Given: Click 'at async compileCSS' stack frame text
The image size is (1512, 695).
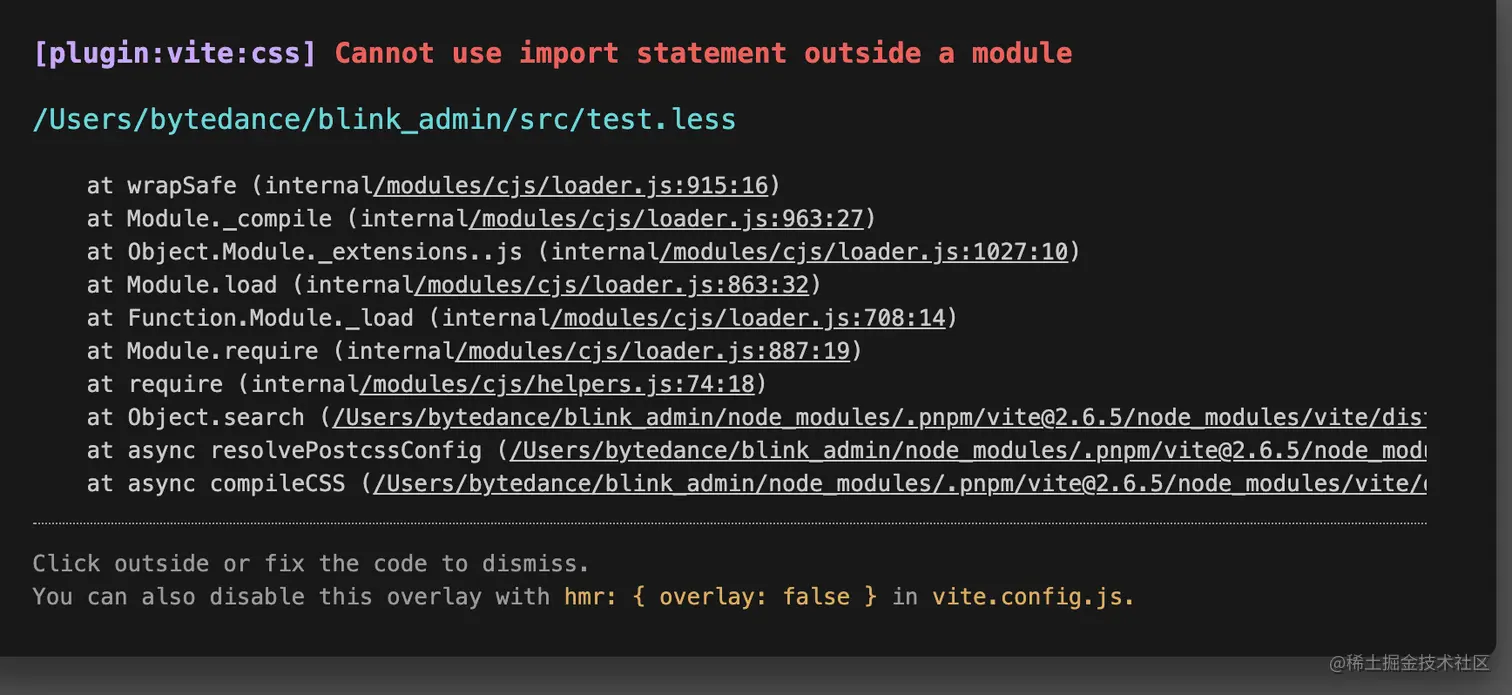Looking at the screenshot, I should [216, 483].
